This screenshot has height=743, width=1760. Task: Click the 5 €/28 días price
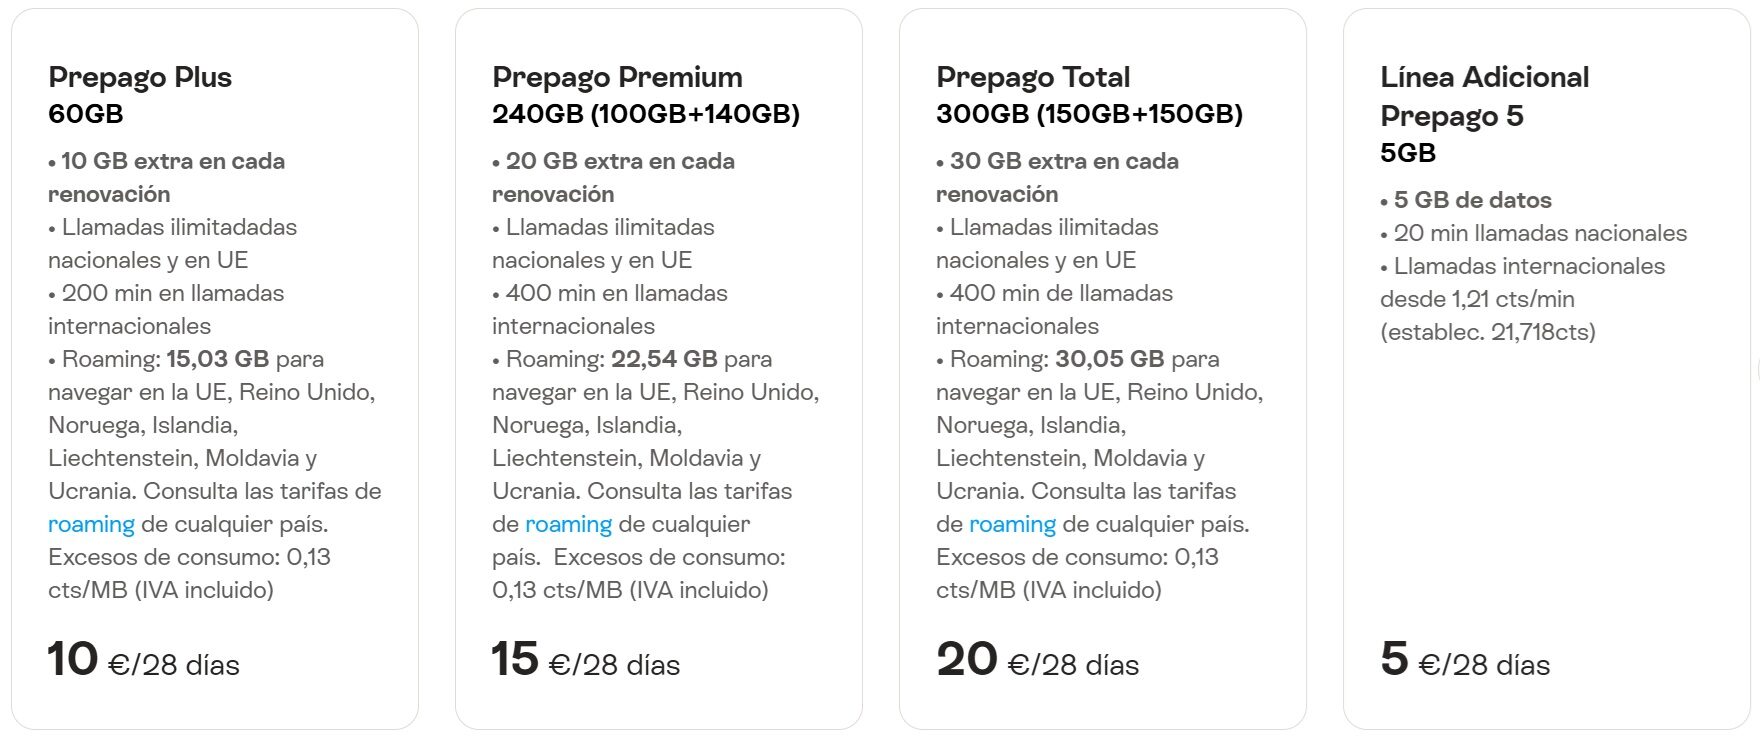coord(1465,660)
